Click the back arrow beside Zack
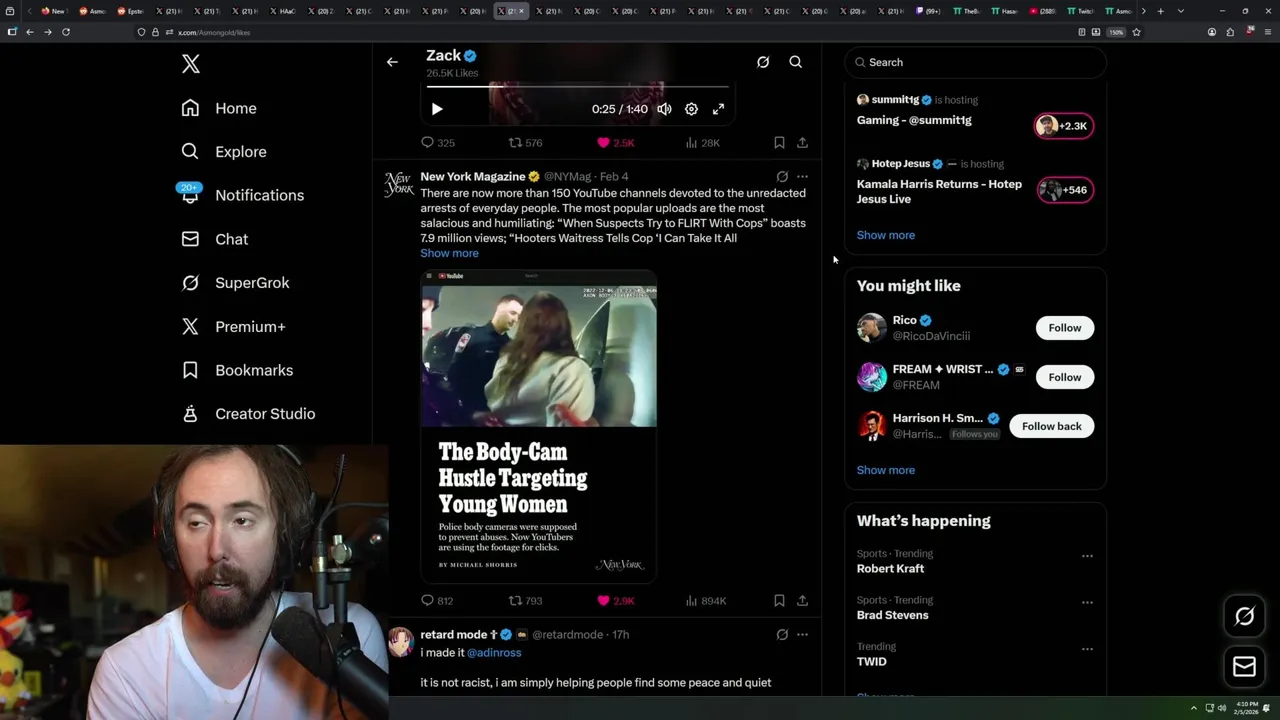The width and height of the screenshot is (1280, 720). (392, 62)
